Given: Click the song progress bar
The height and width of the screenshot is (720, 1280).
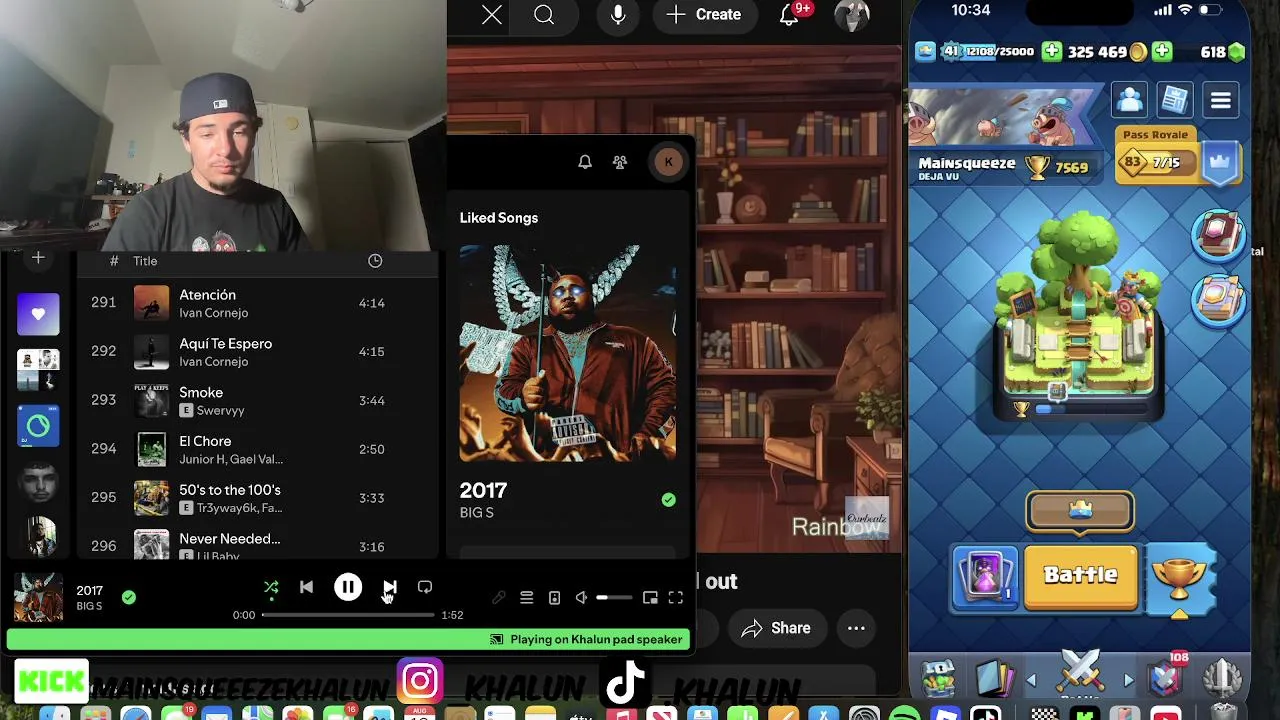Looking at the screenshot, I should click(348, 615).
